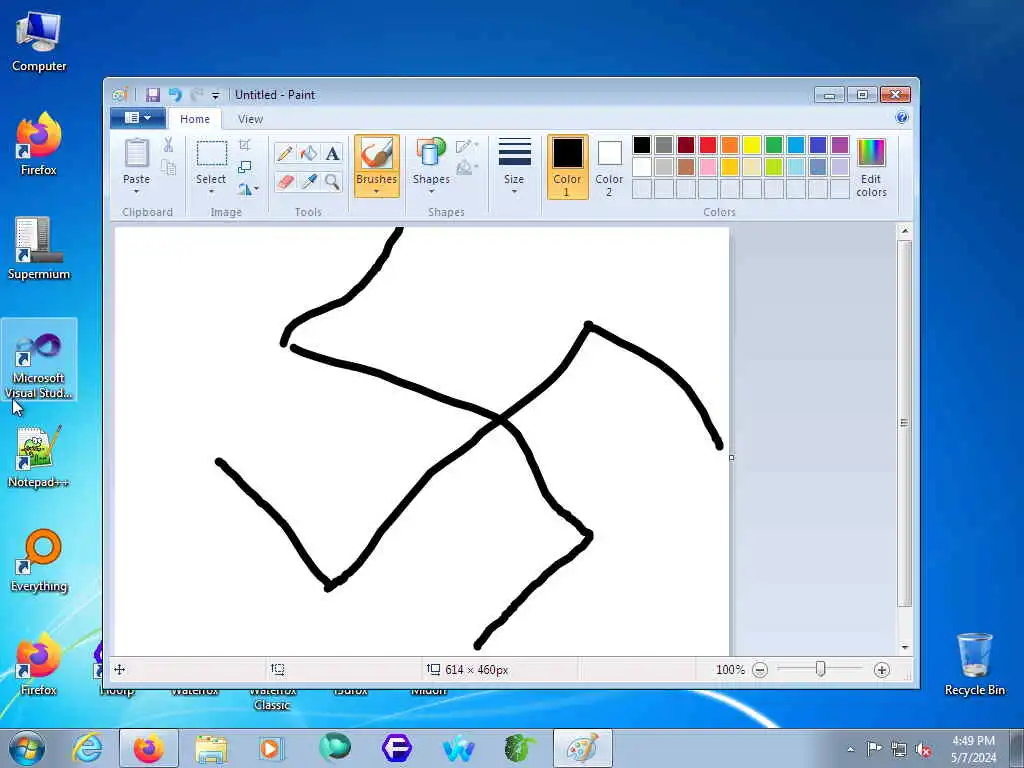This screenshot has width=1024, height=768.
Task: Open Paint Help question mark icon
Action: pos(902,118)
